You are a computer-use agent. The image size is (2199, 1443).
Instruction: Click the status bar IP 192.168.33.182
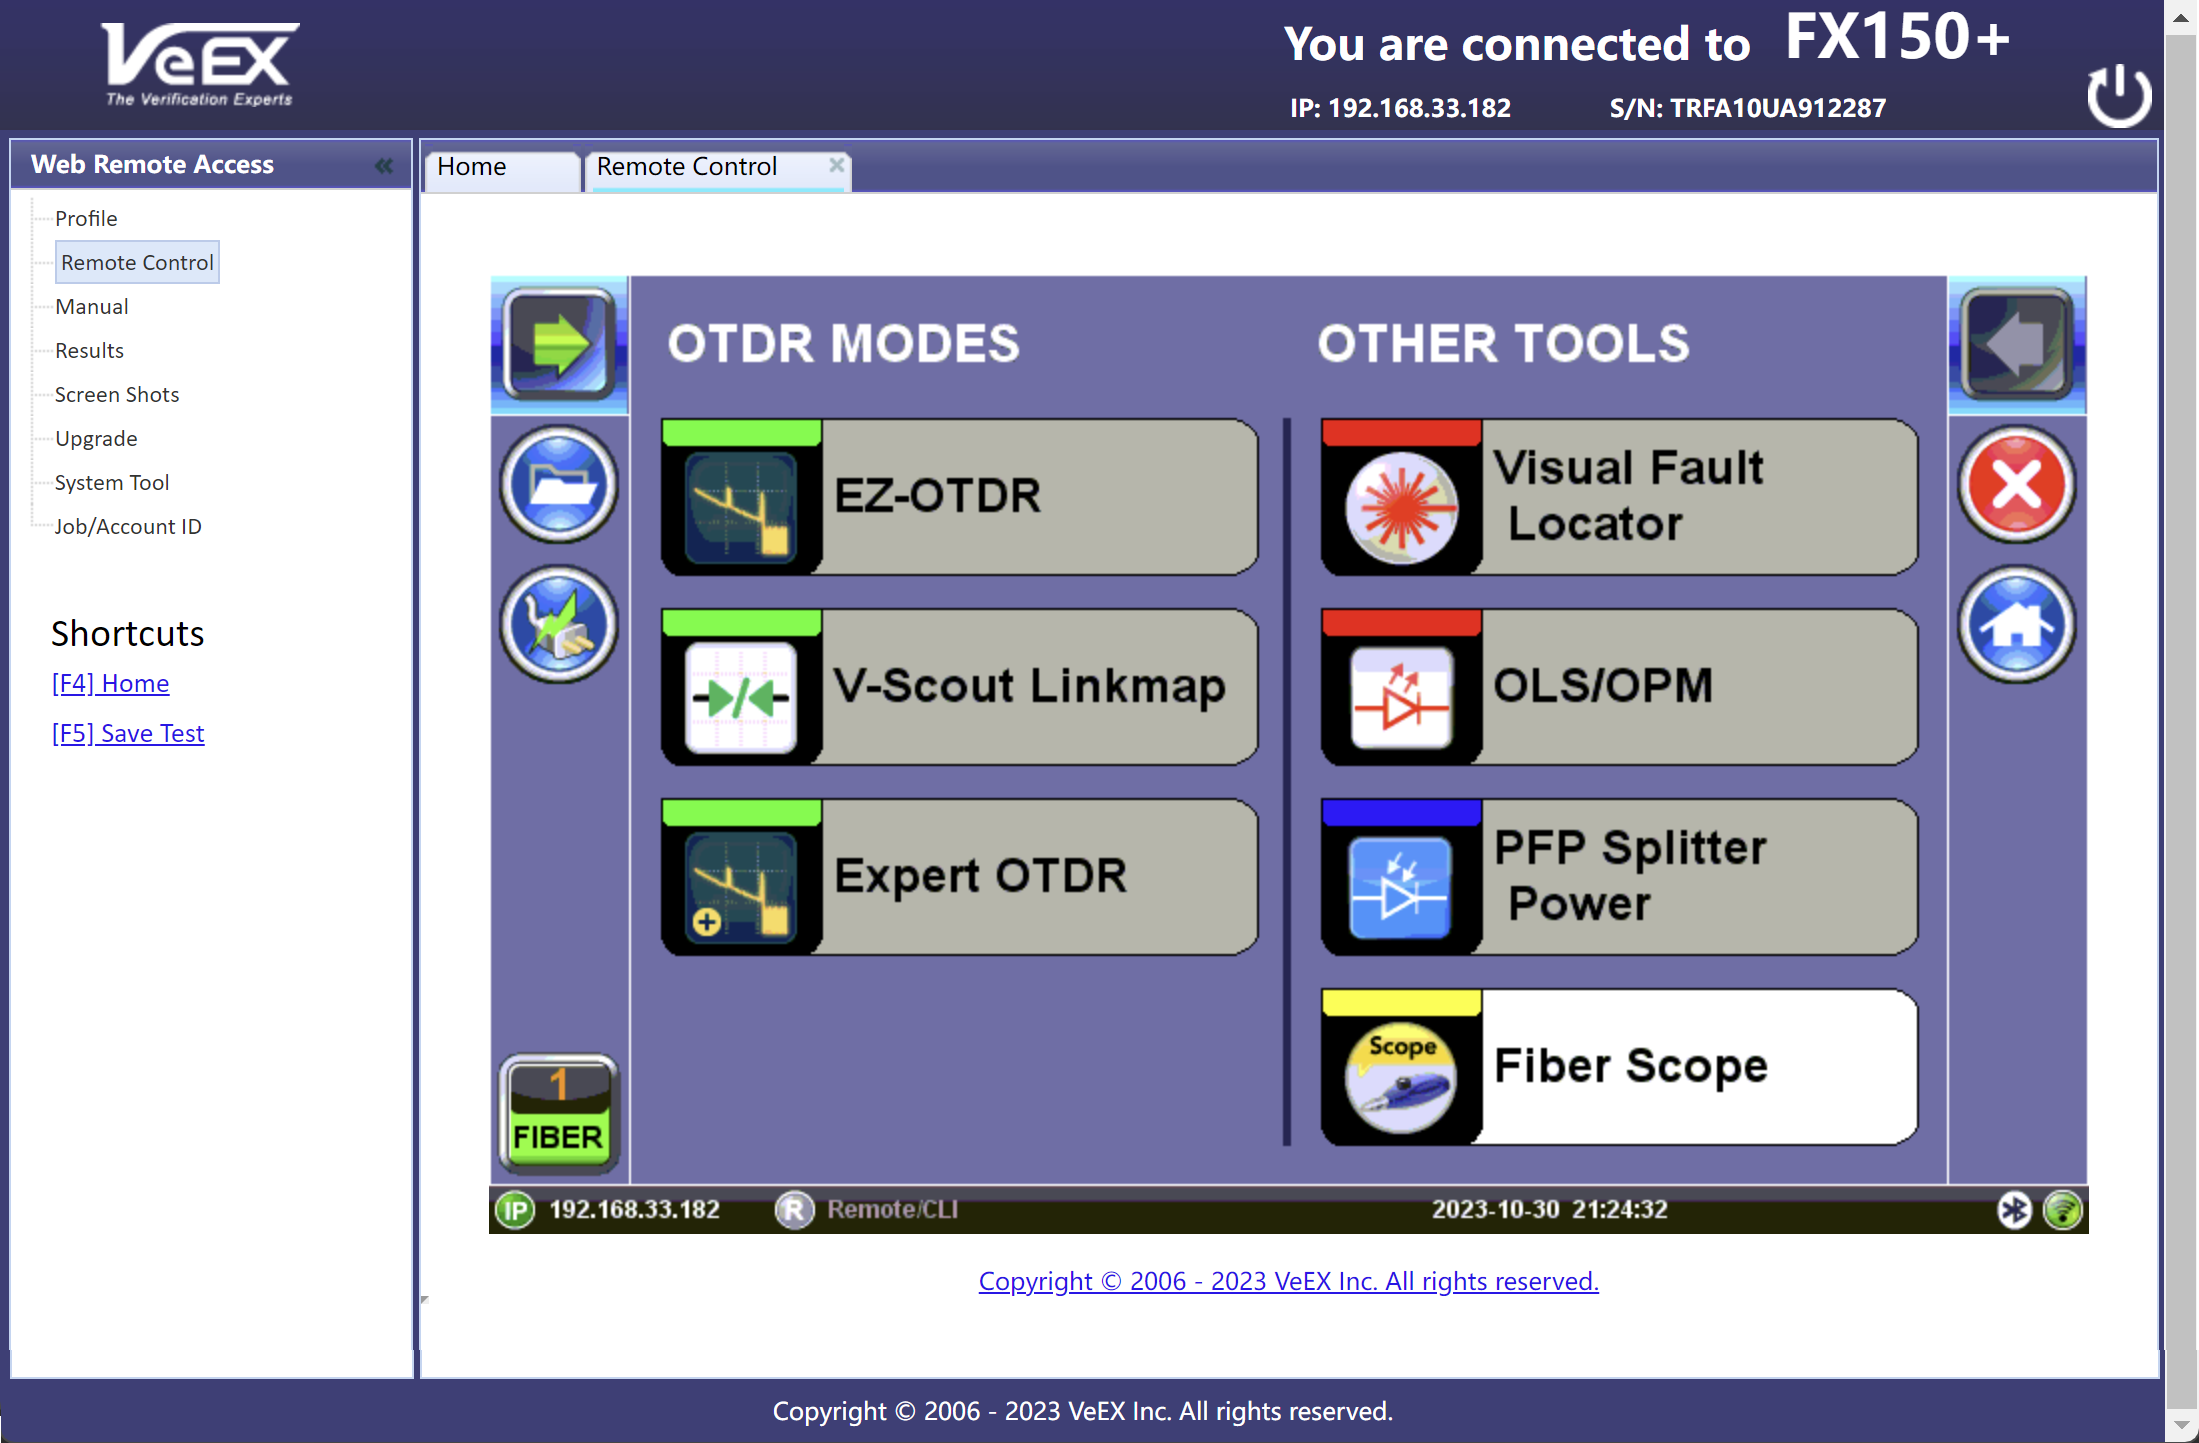(634, 1210)
